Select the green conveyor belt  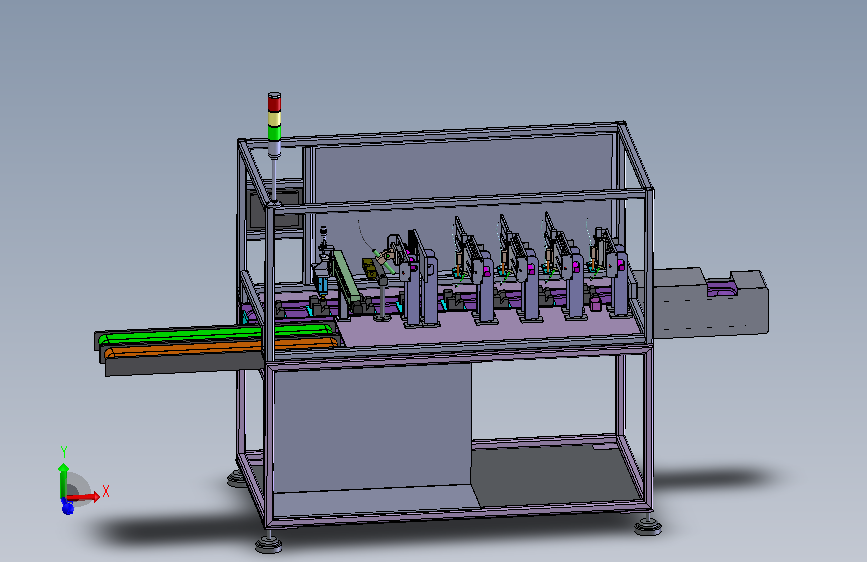click(216, 335)
